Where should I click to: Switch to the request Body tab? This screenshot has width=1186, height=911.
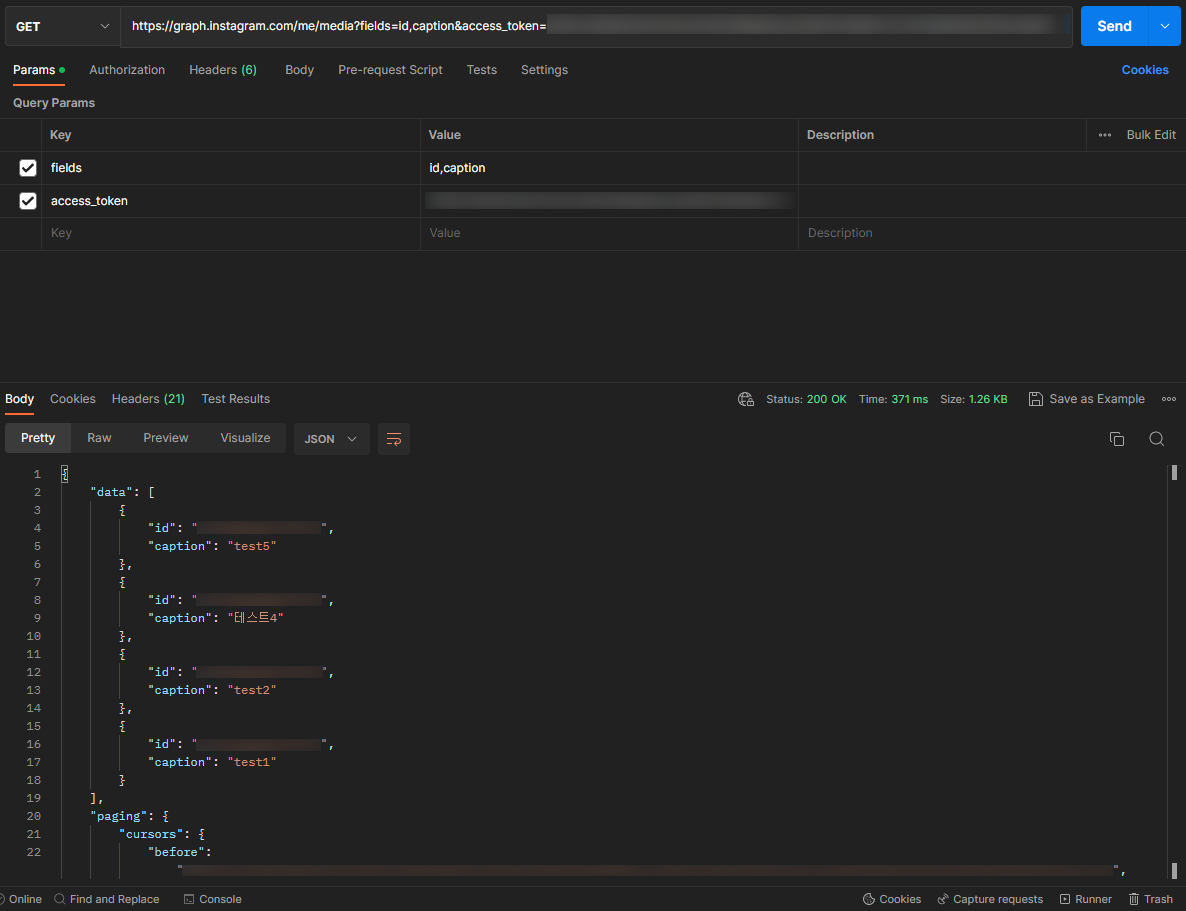300,70
